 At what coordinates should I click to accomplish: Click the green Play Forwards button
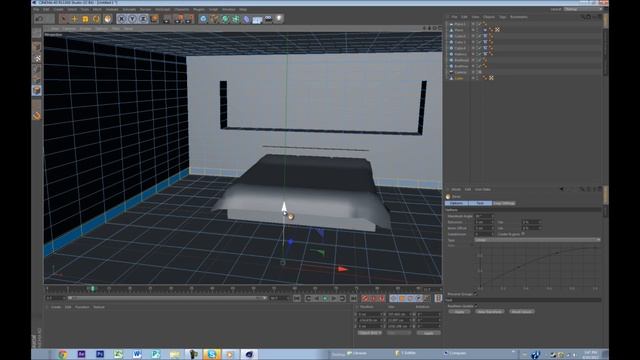(325, 298)
